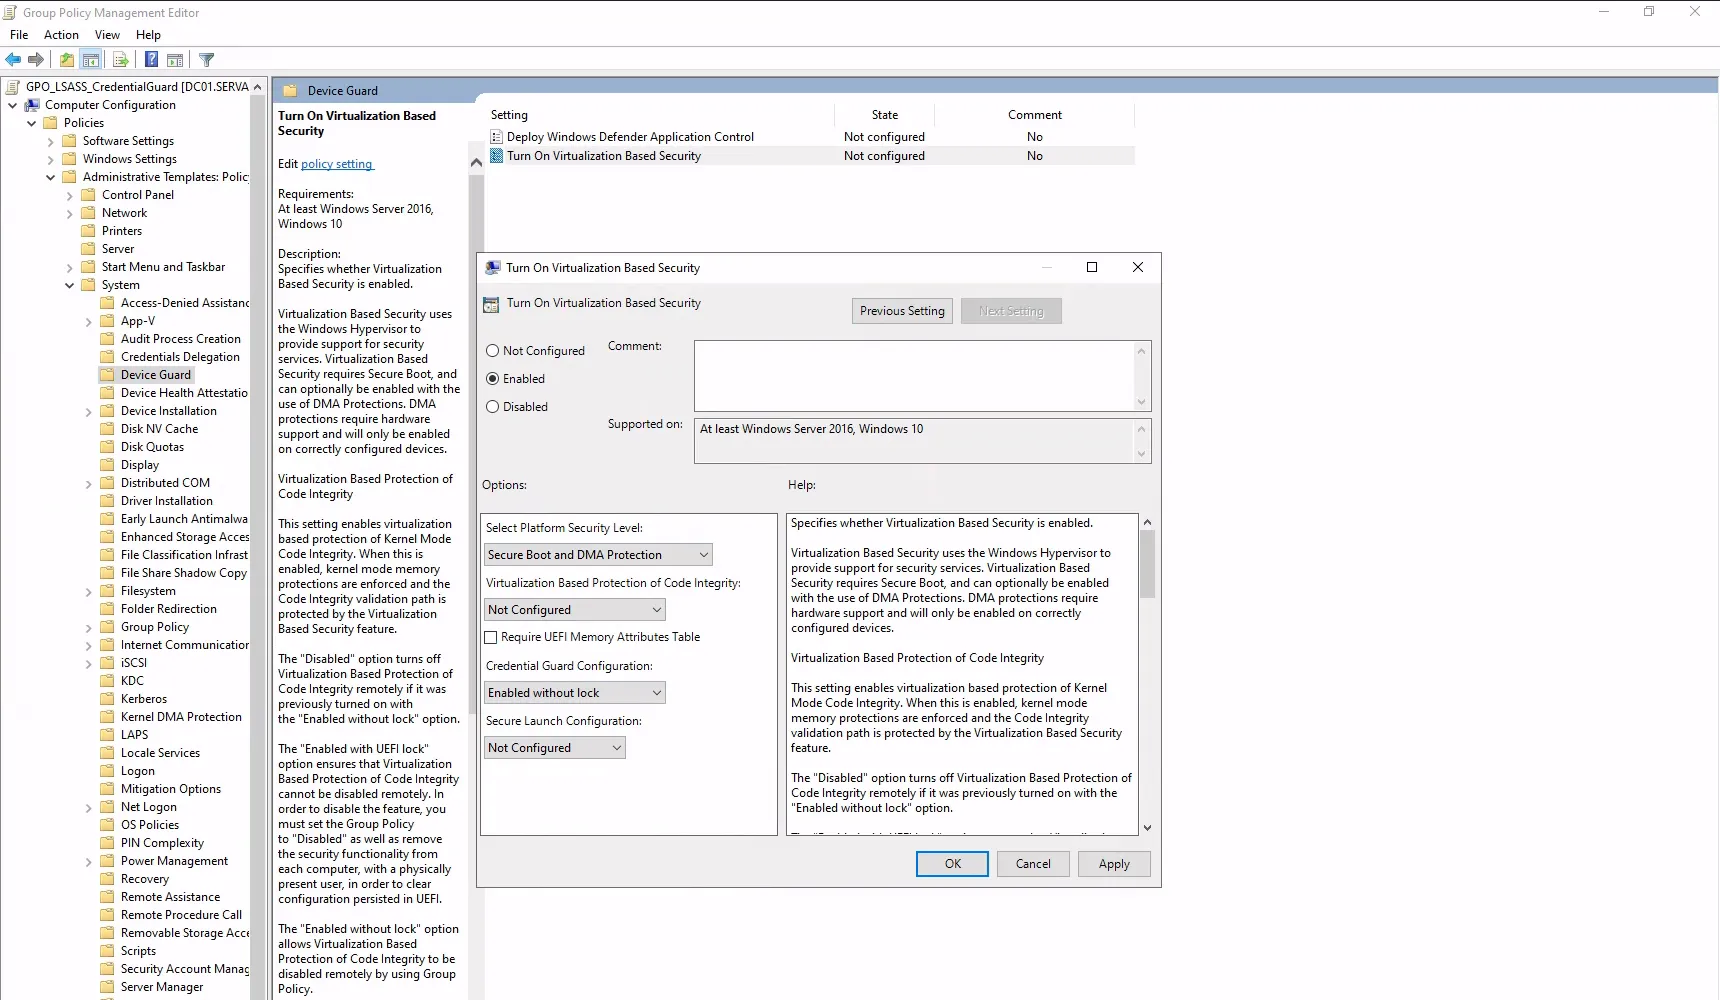Click OK in the policy dialog
The image size is (1720, 1000).
(953, 864)
